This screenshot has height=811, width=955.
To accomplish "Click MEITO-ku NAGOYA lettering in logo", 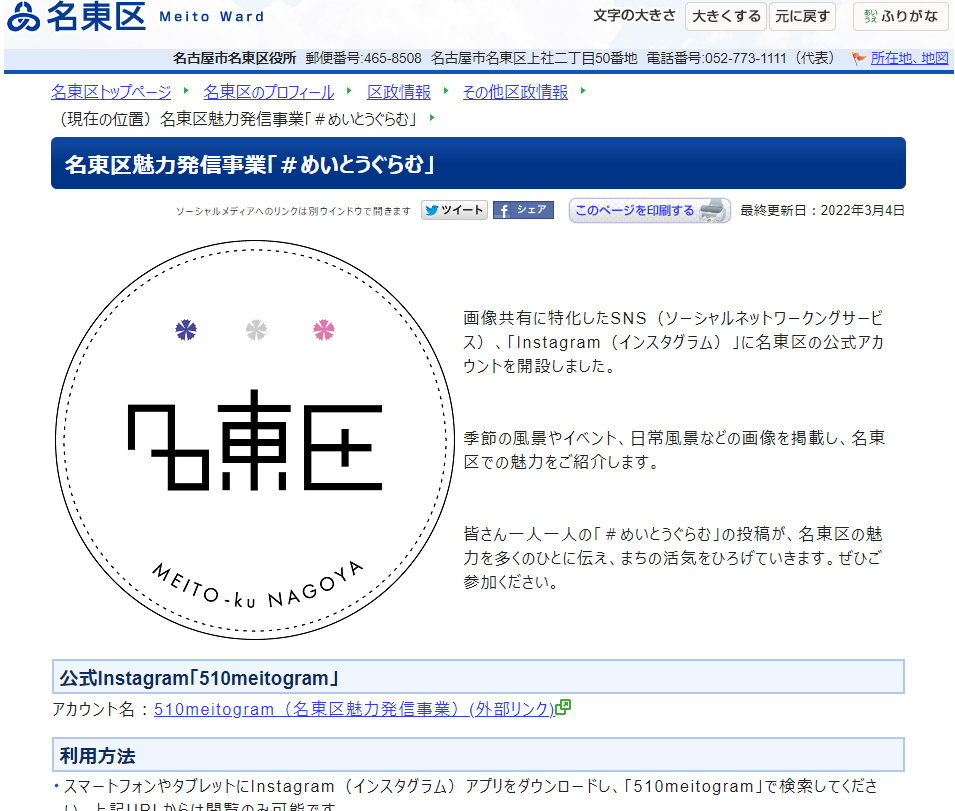I will [257, 586].
